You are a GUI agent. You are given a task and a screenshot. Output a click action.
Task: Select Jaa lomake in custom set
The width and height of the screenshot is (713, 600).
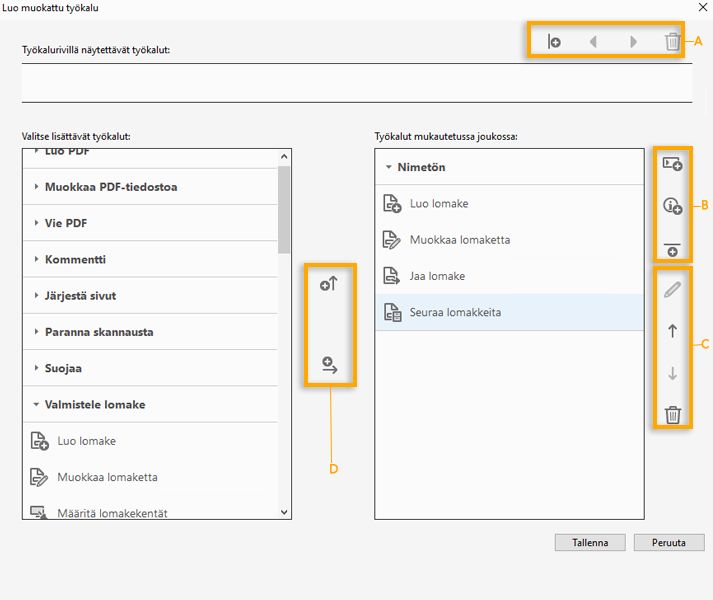pos(437,276)
